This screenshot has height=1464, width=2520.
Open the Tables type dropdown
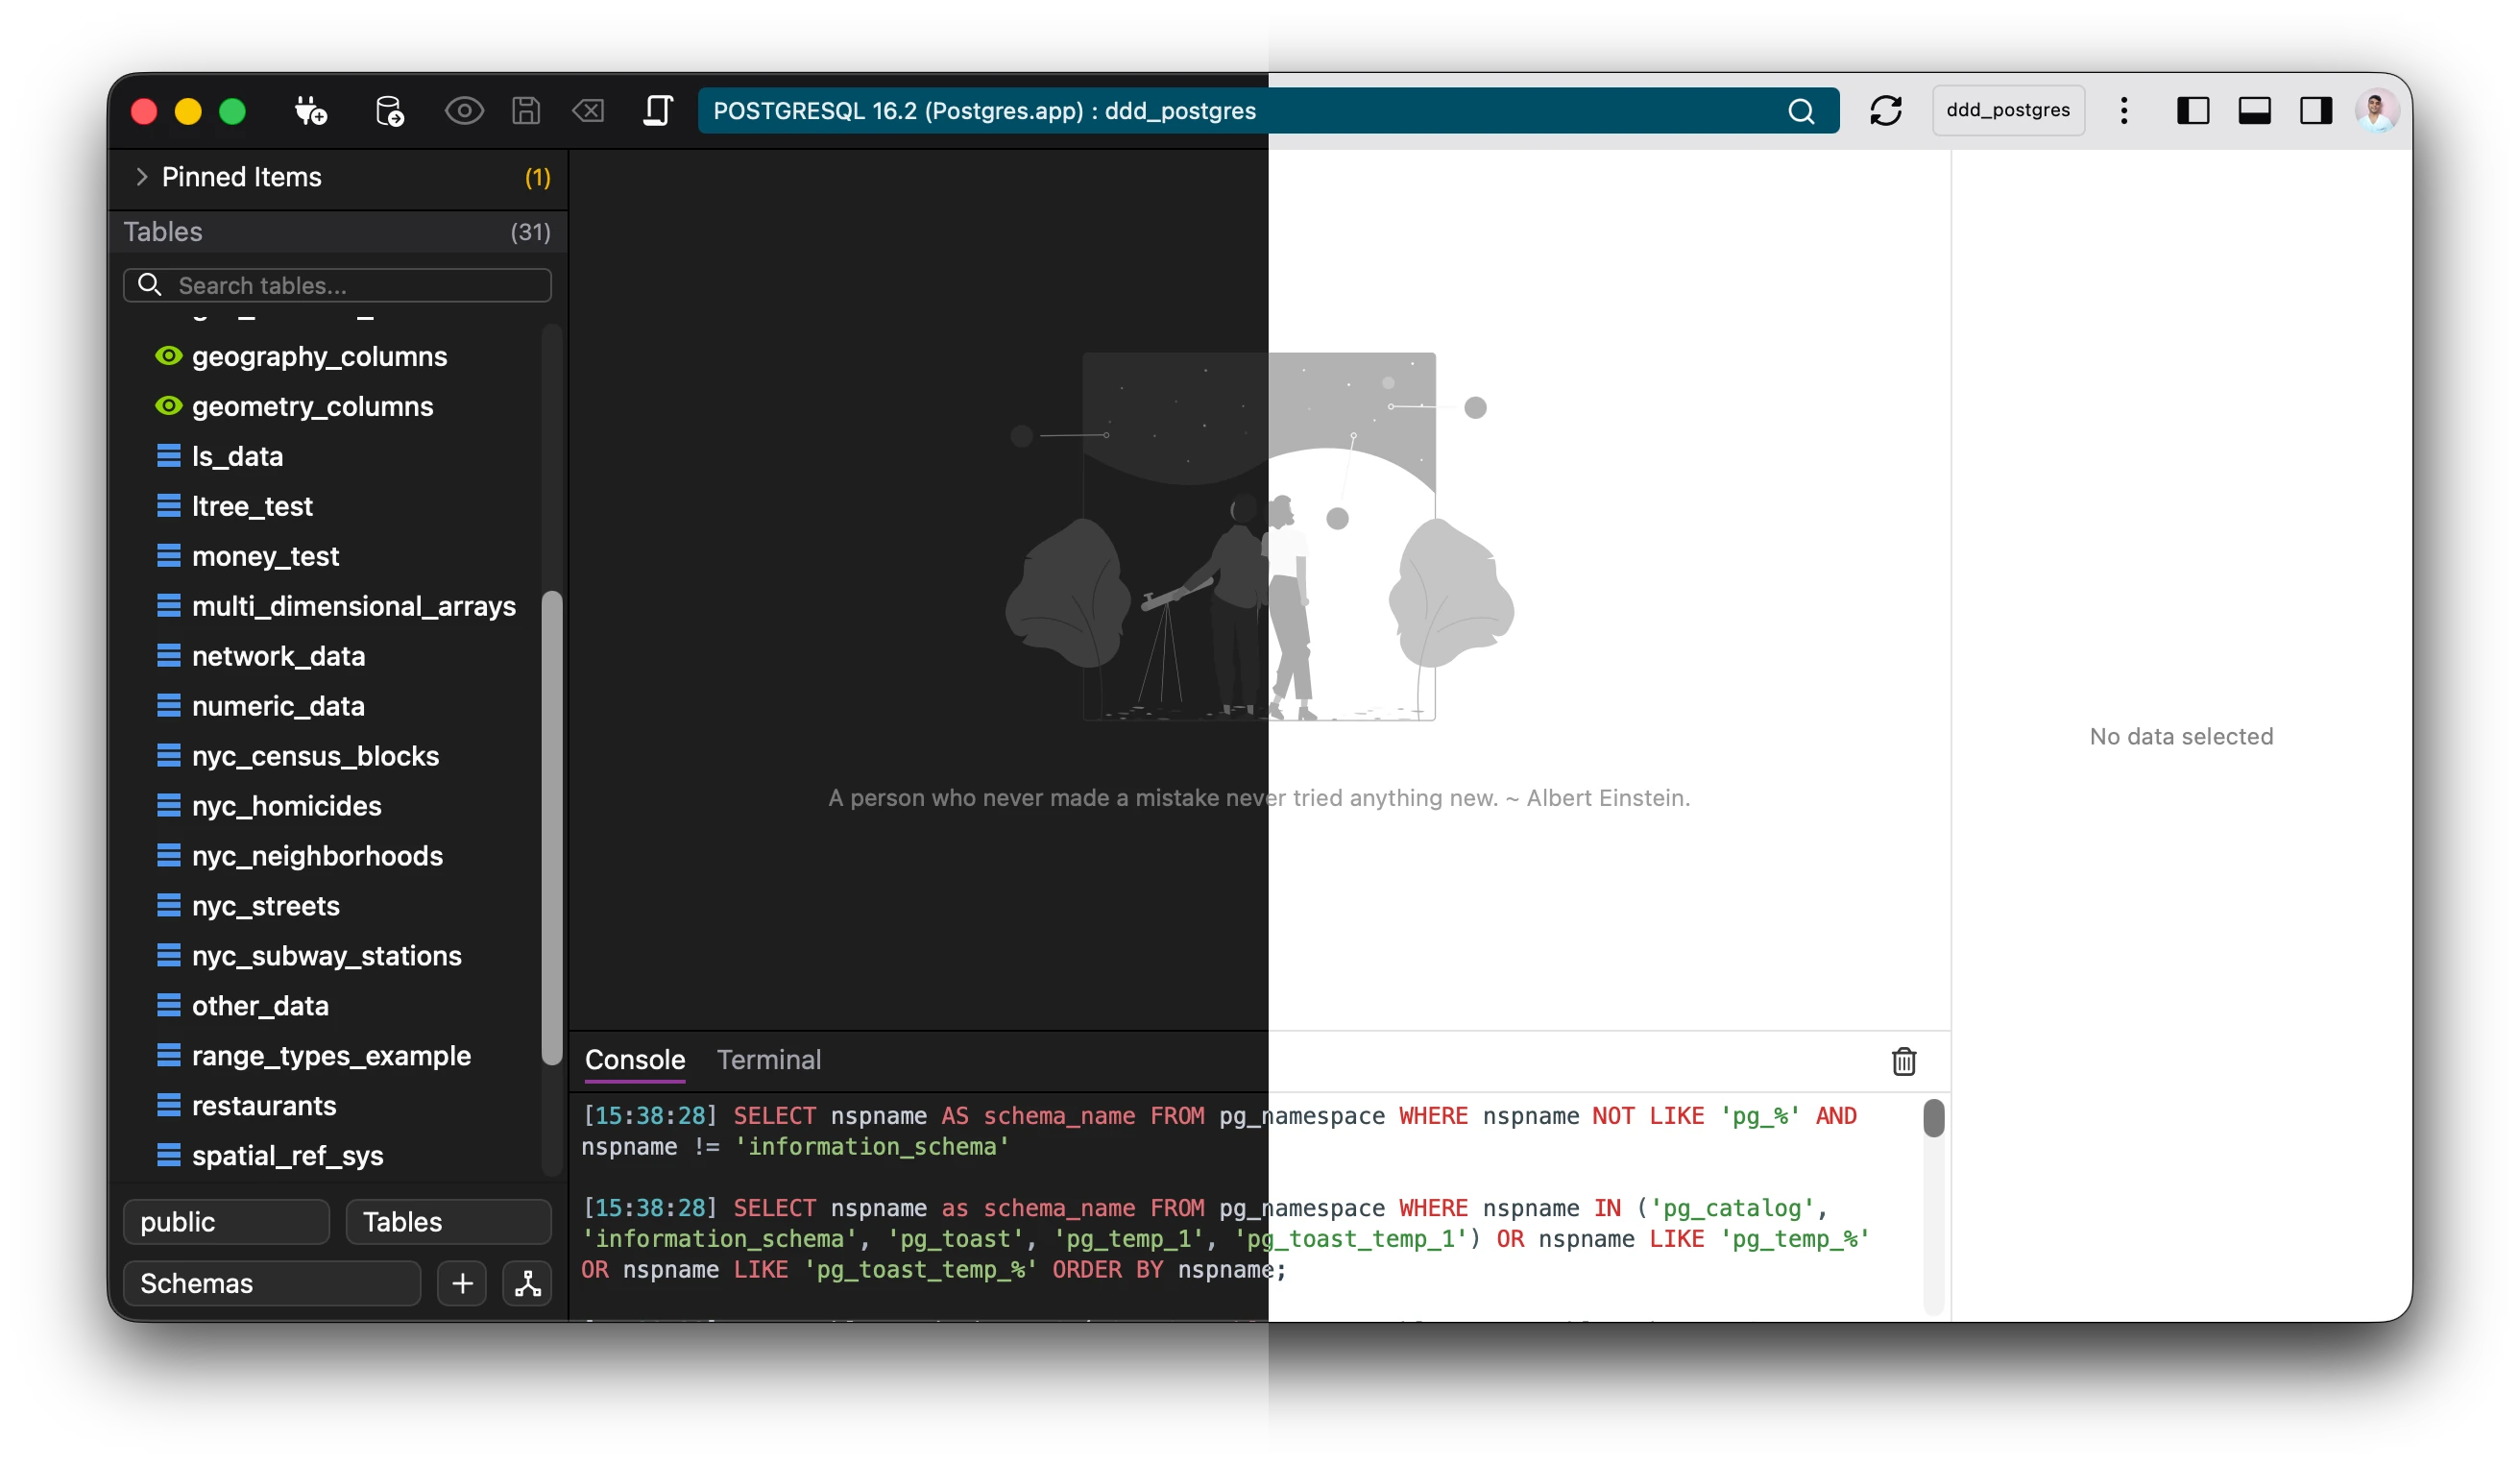(x=448, y=1222)
